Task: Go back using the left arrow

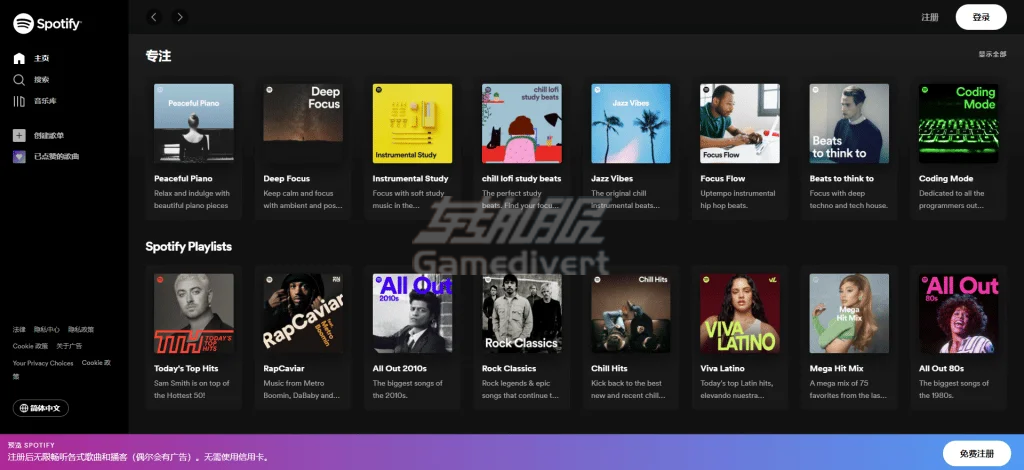Action: [153, 17]
